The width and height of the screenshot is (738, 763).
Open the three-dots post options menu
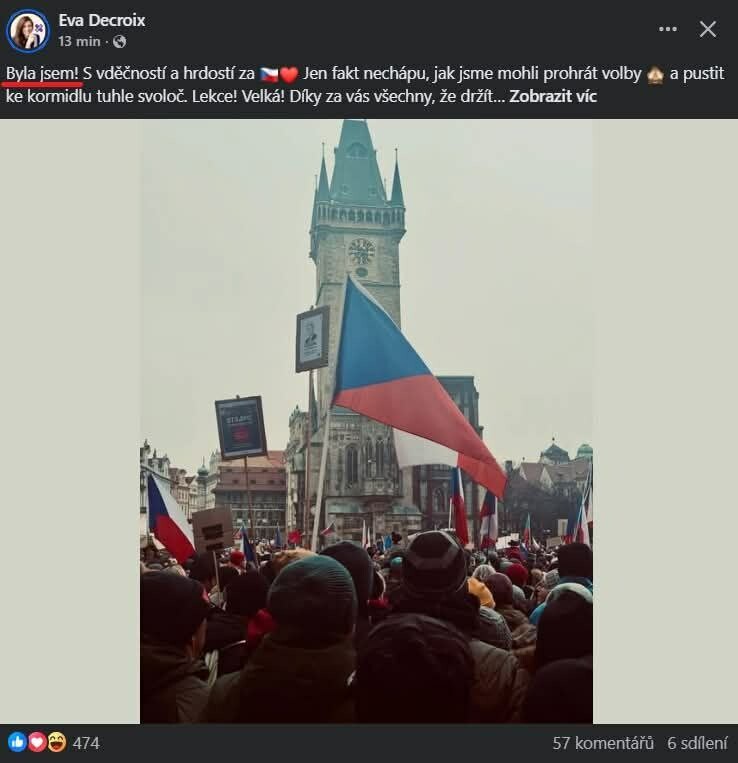coord(667,29)
